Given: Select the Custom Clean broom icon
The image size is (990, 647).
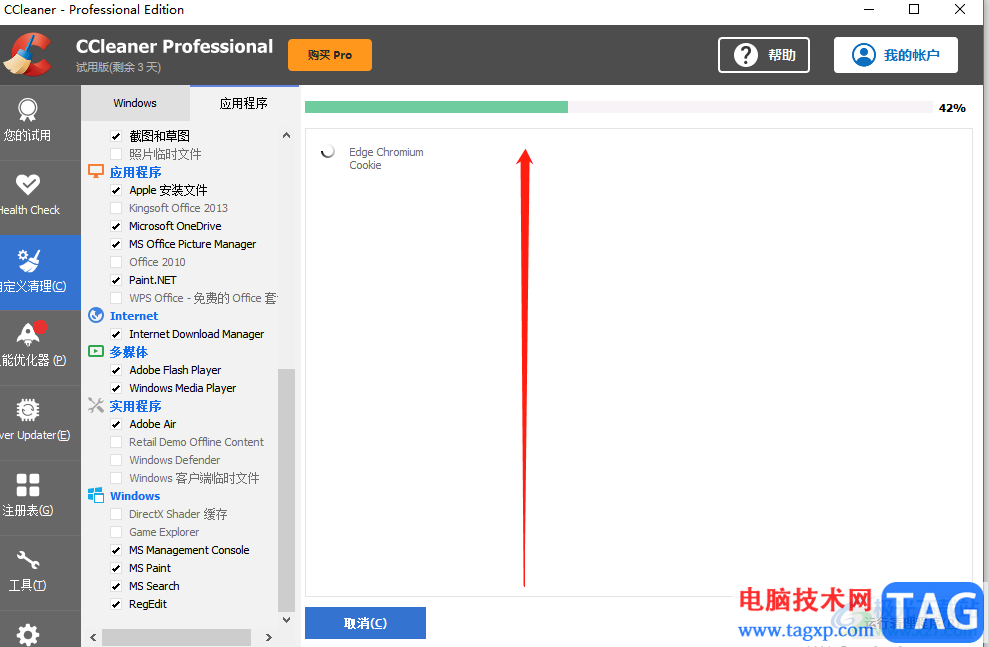Looking at the screenshot, I should [28, 259].
